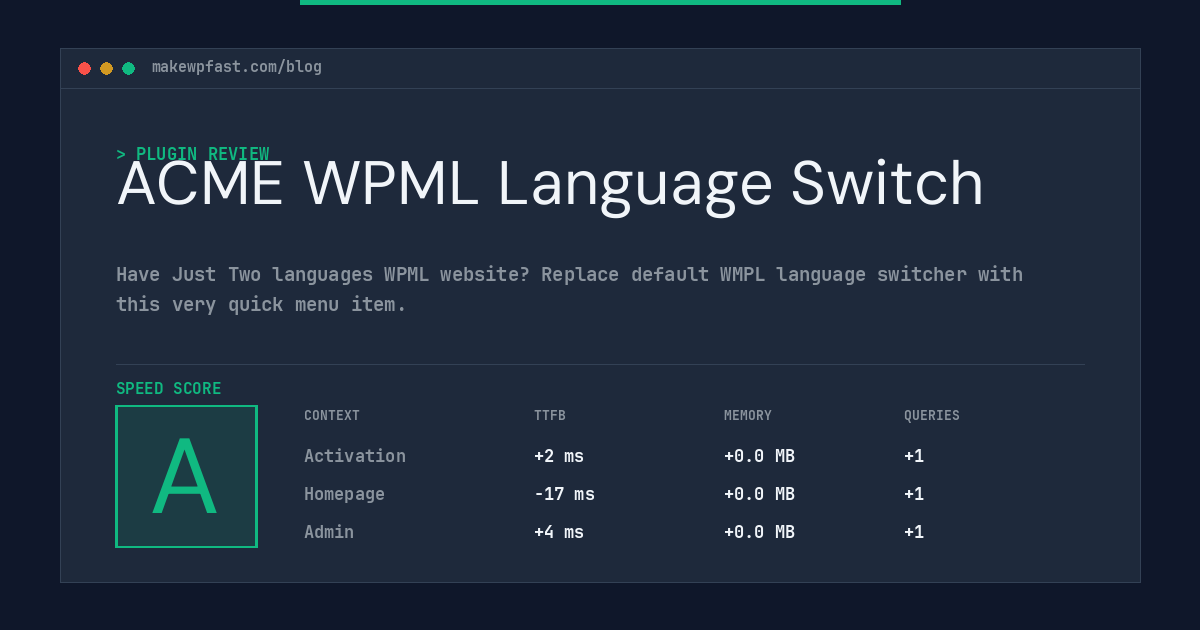Click the ACME WPML Language Switch title
This screenshot has width=1200, height=630.
coord(551,185)
